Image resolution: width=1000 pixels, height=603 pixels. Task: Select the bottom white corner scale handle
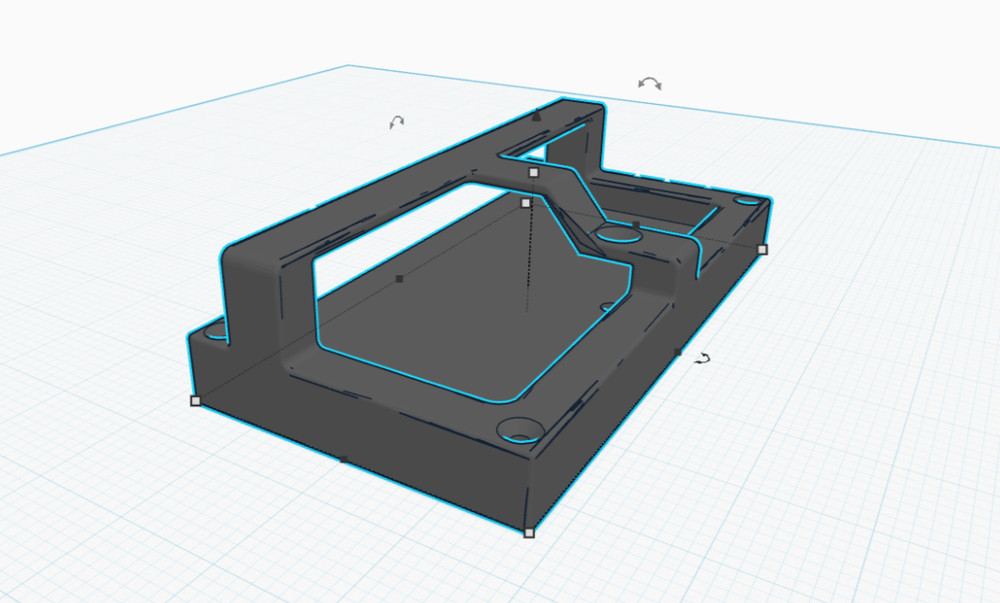530,533
